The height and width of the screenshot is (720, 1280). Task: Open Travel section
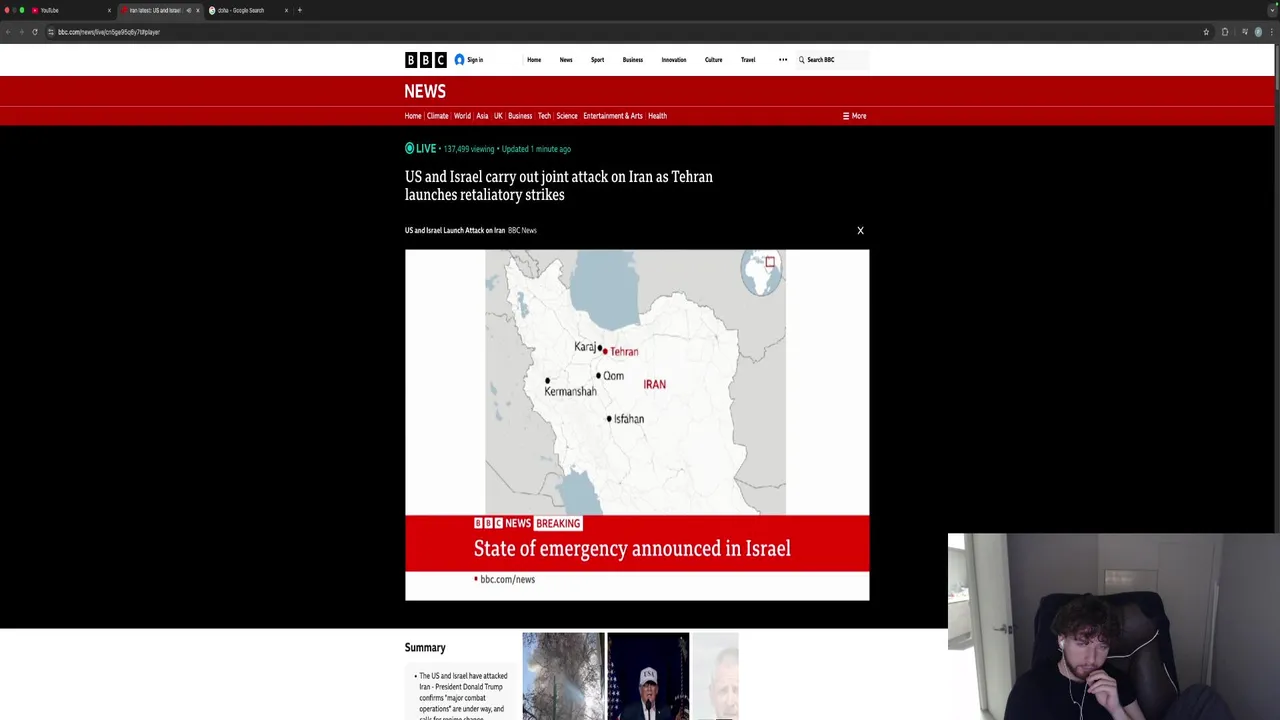tap(748, 60)
